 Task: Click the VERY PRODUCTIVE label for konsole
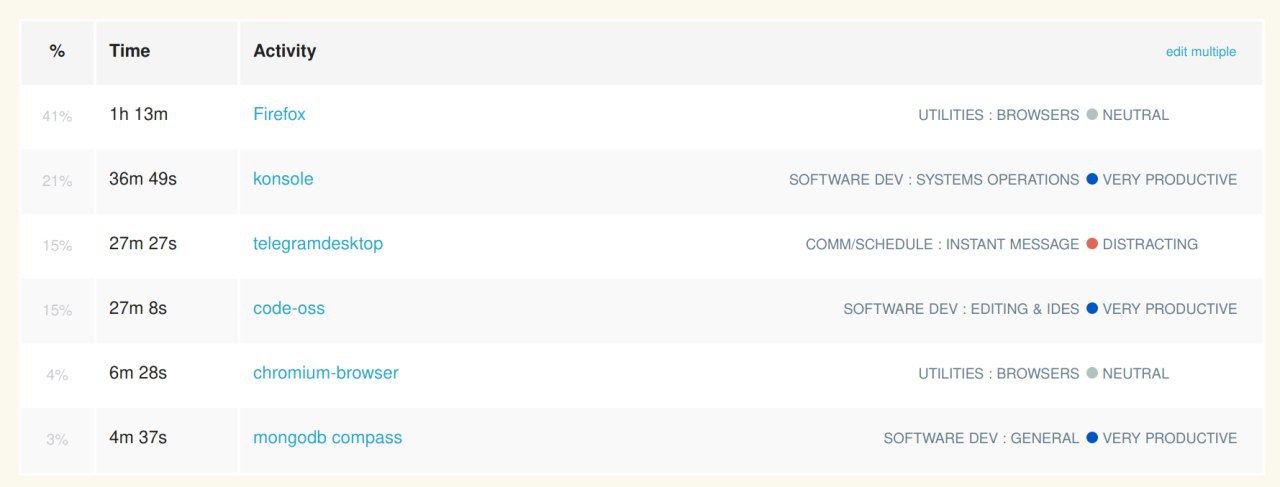(x=1170, y=180)
